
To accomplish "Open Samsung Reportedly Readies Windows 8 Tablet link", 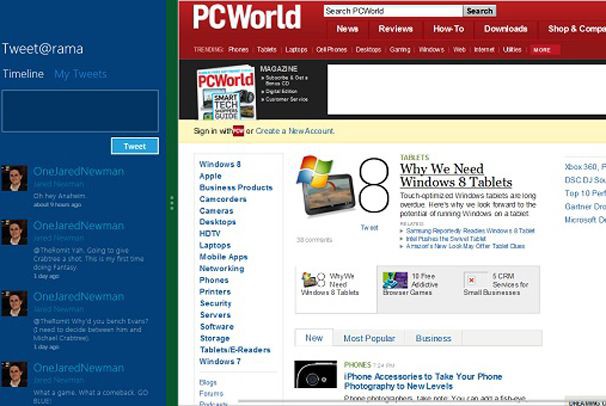I will (x=470, y=231).
